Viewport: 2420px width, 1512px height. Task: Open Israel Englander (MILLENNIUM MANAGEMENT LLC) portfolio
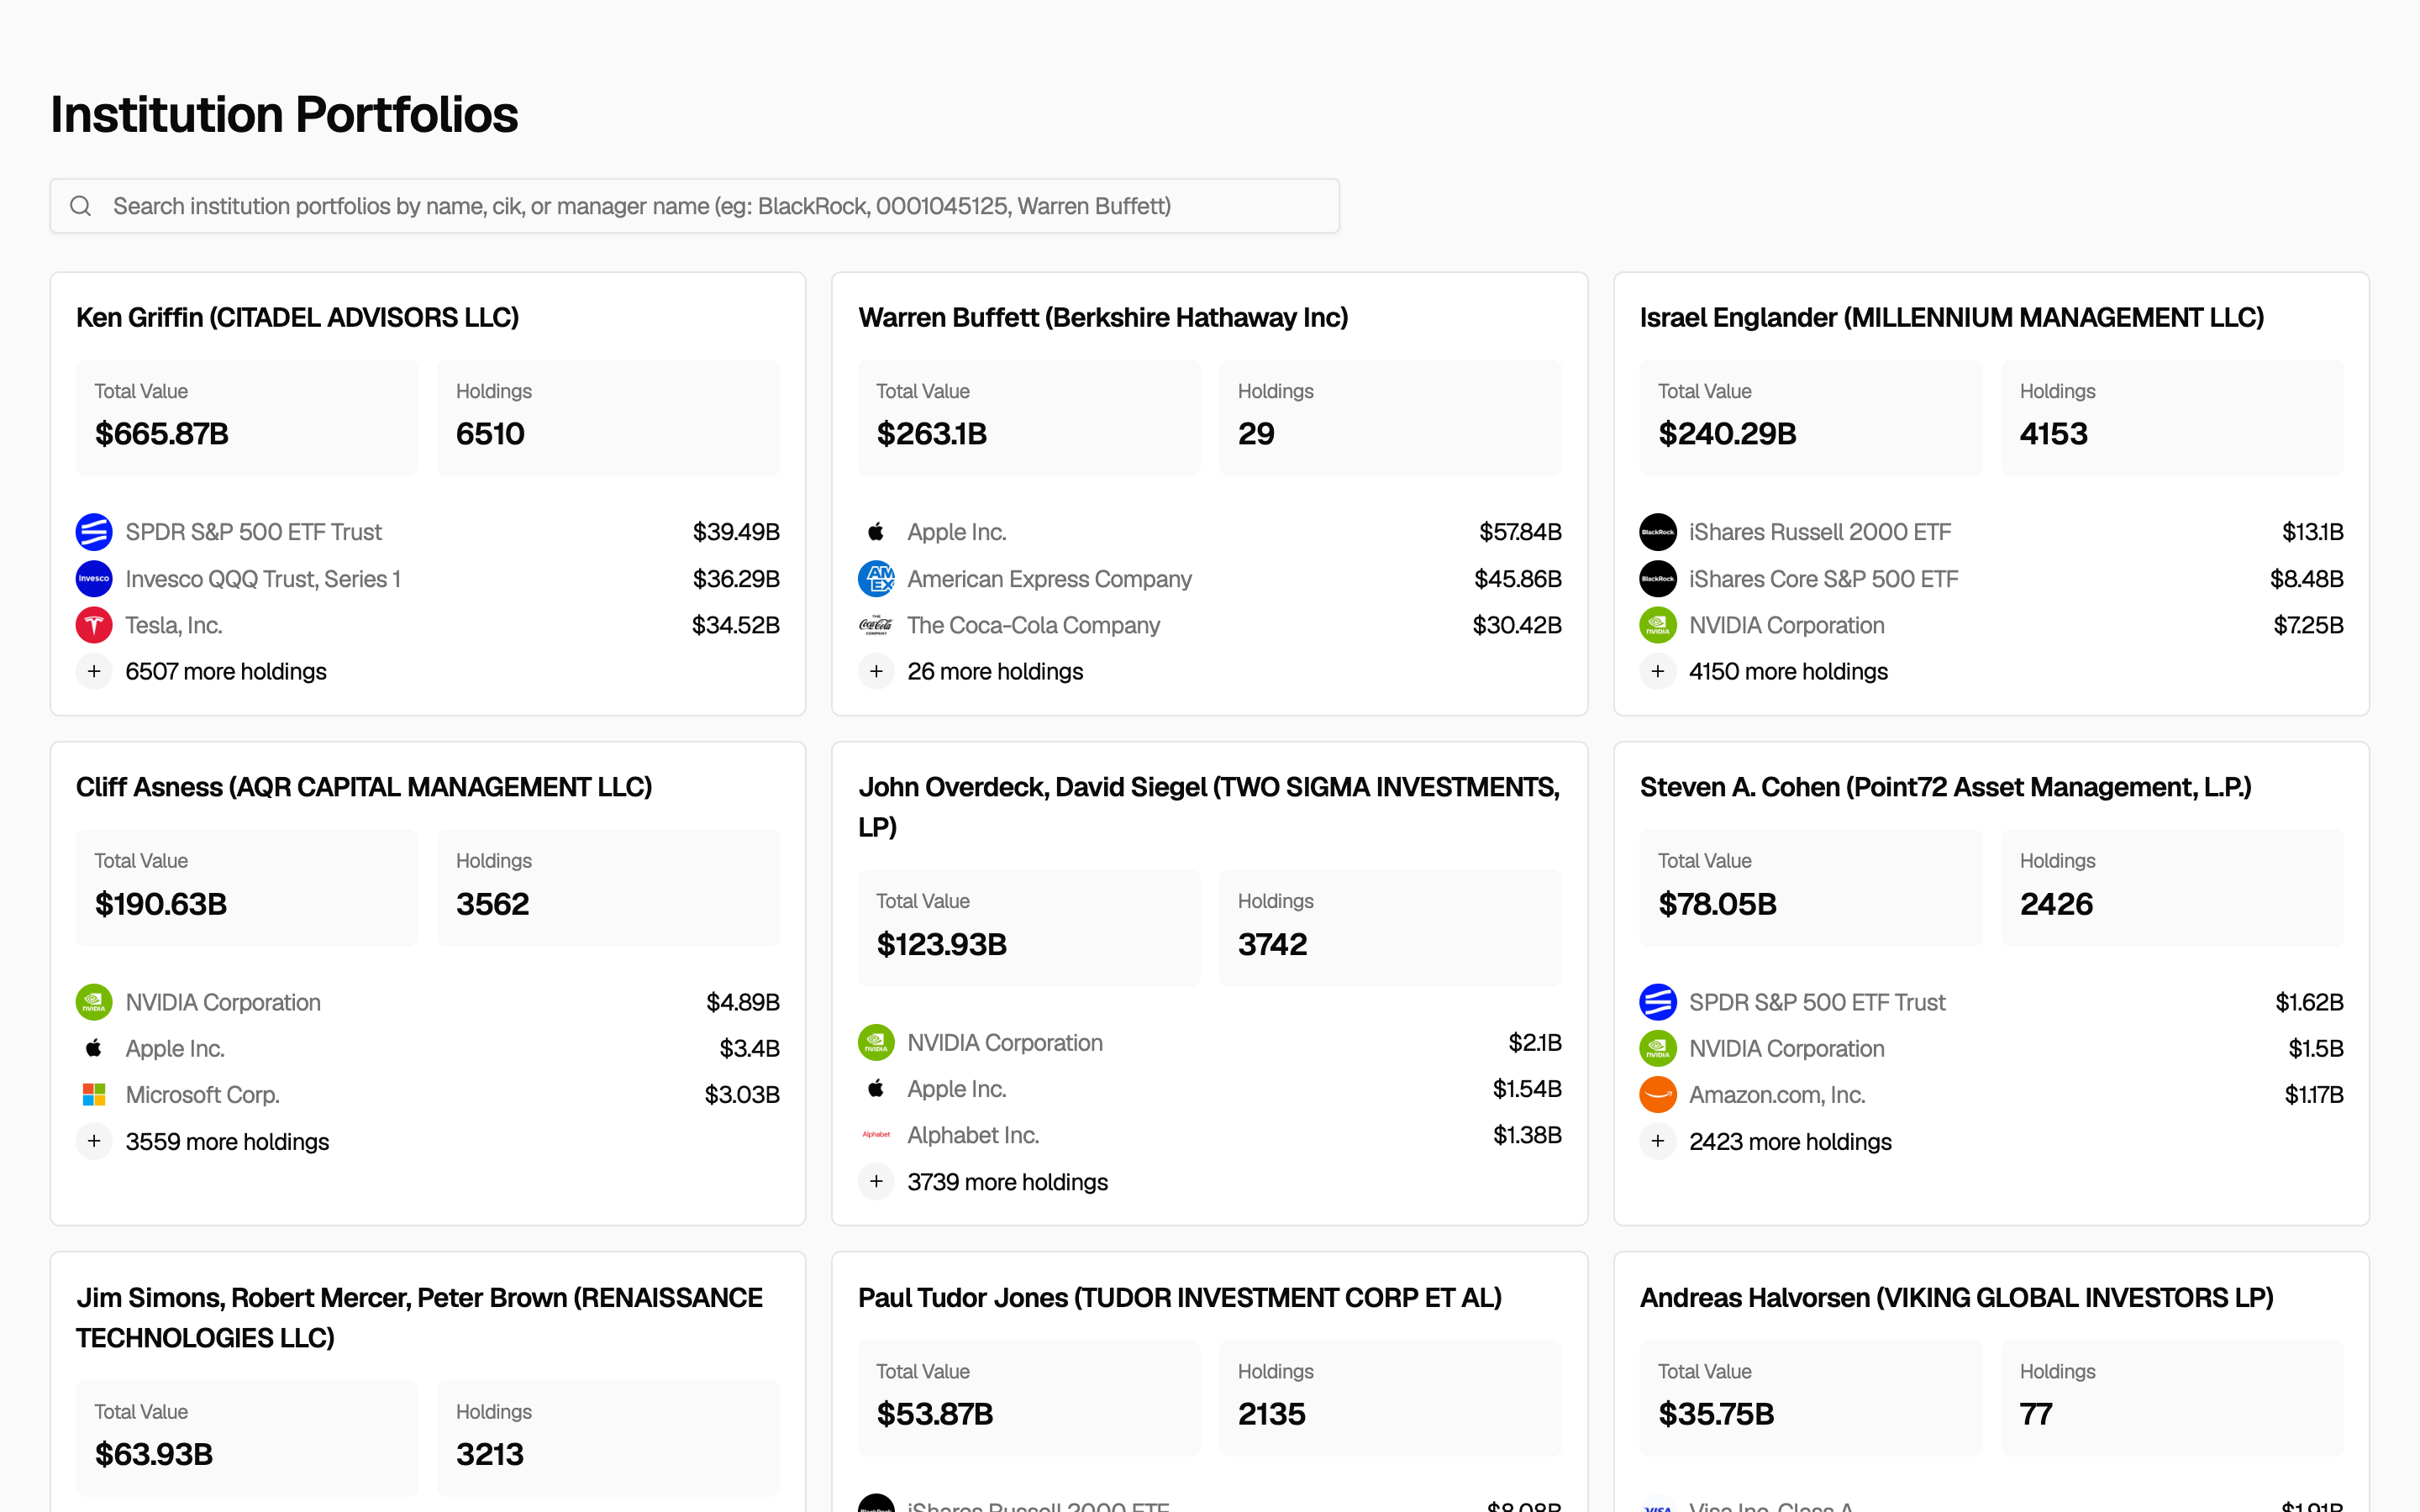click(1952, 318)
